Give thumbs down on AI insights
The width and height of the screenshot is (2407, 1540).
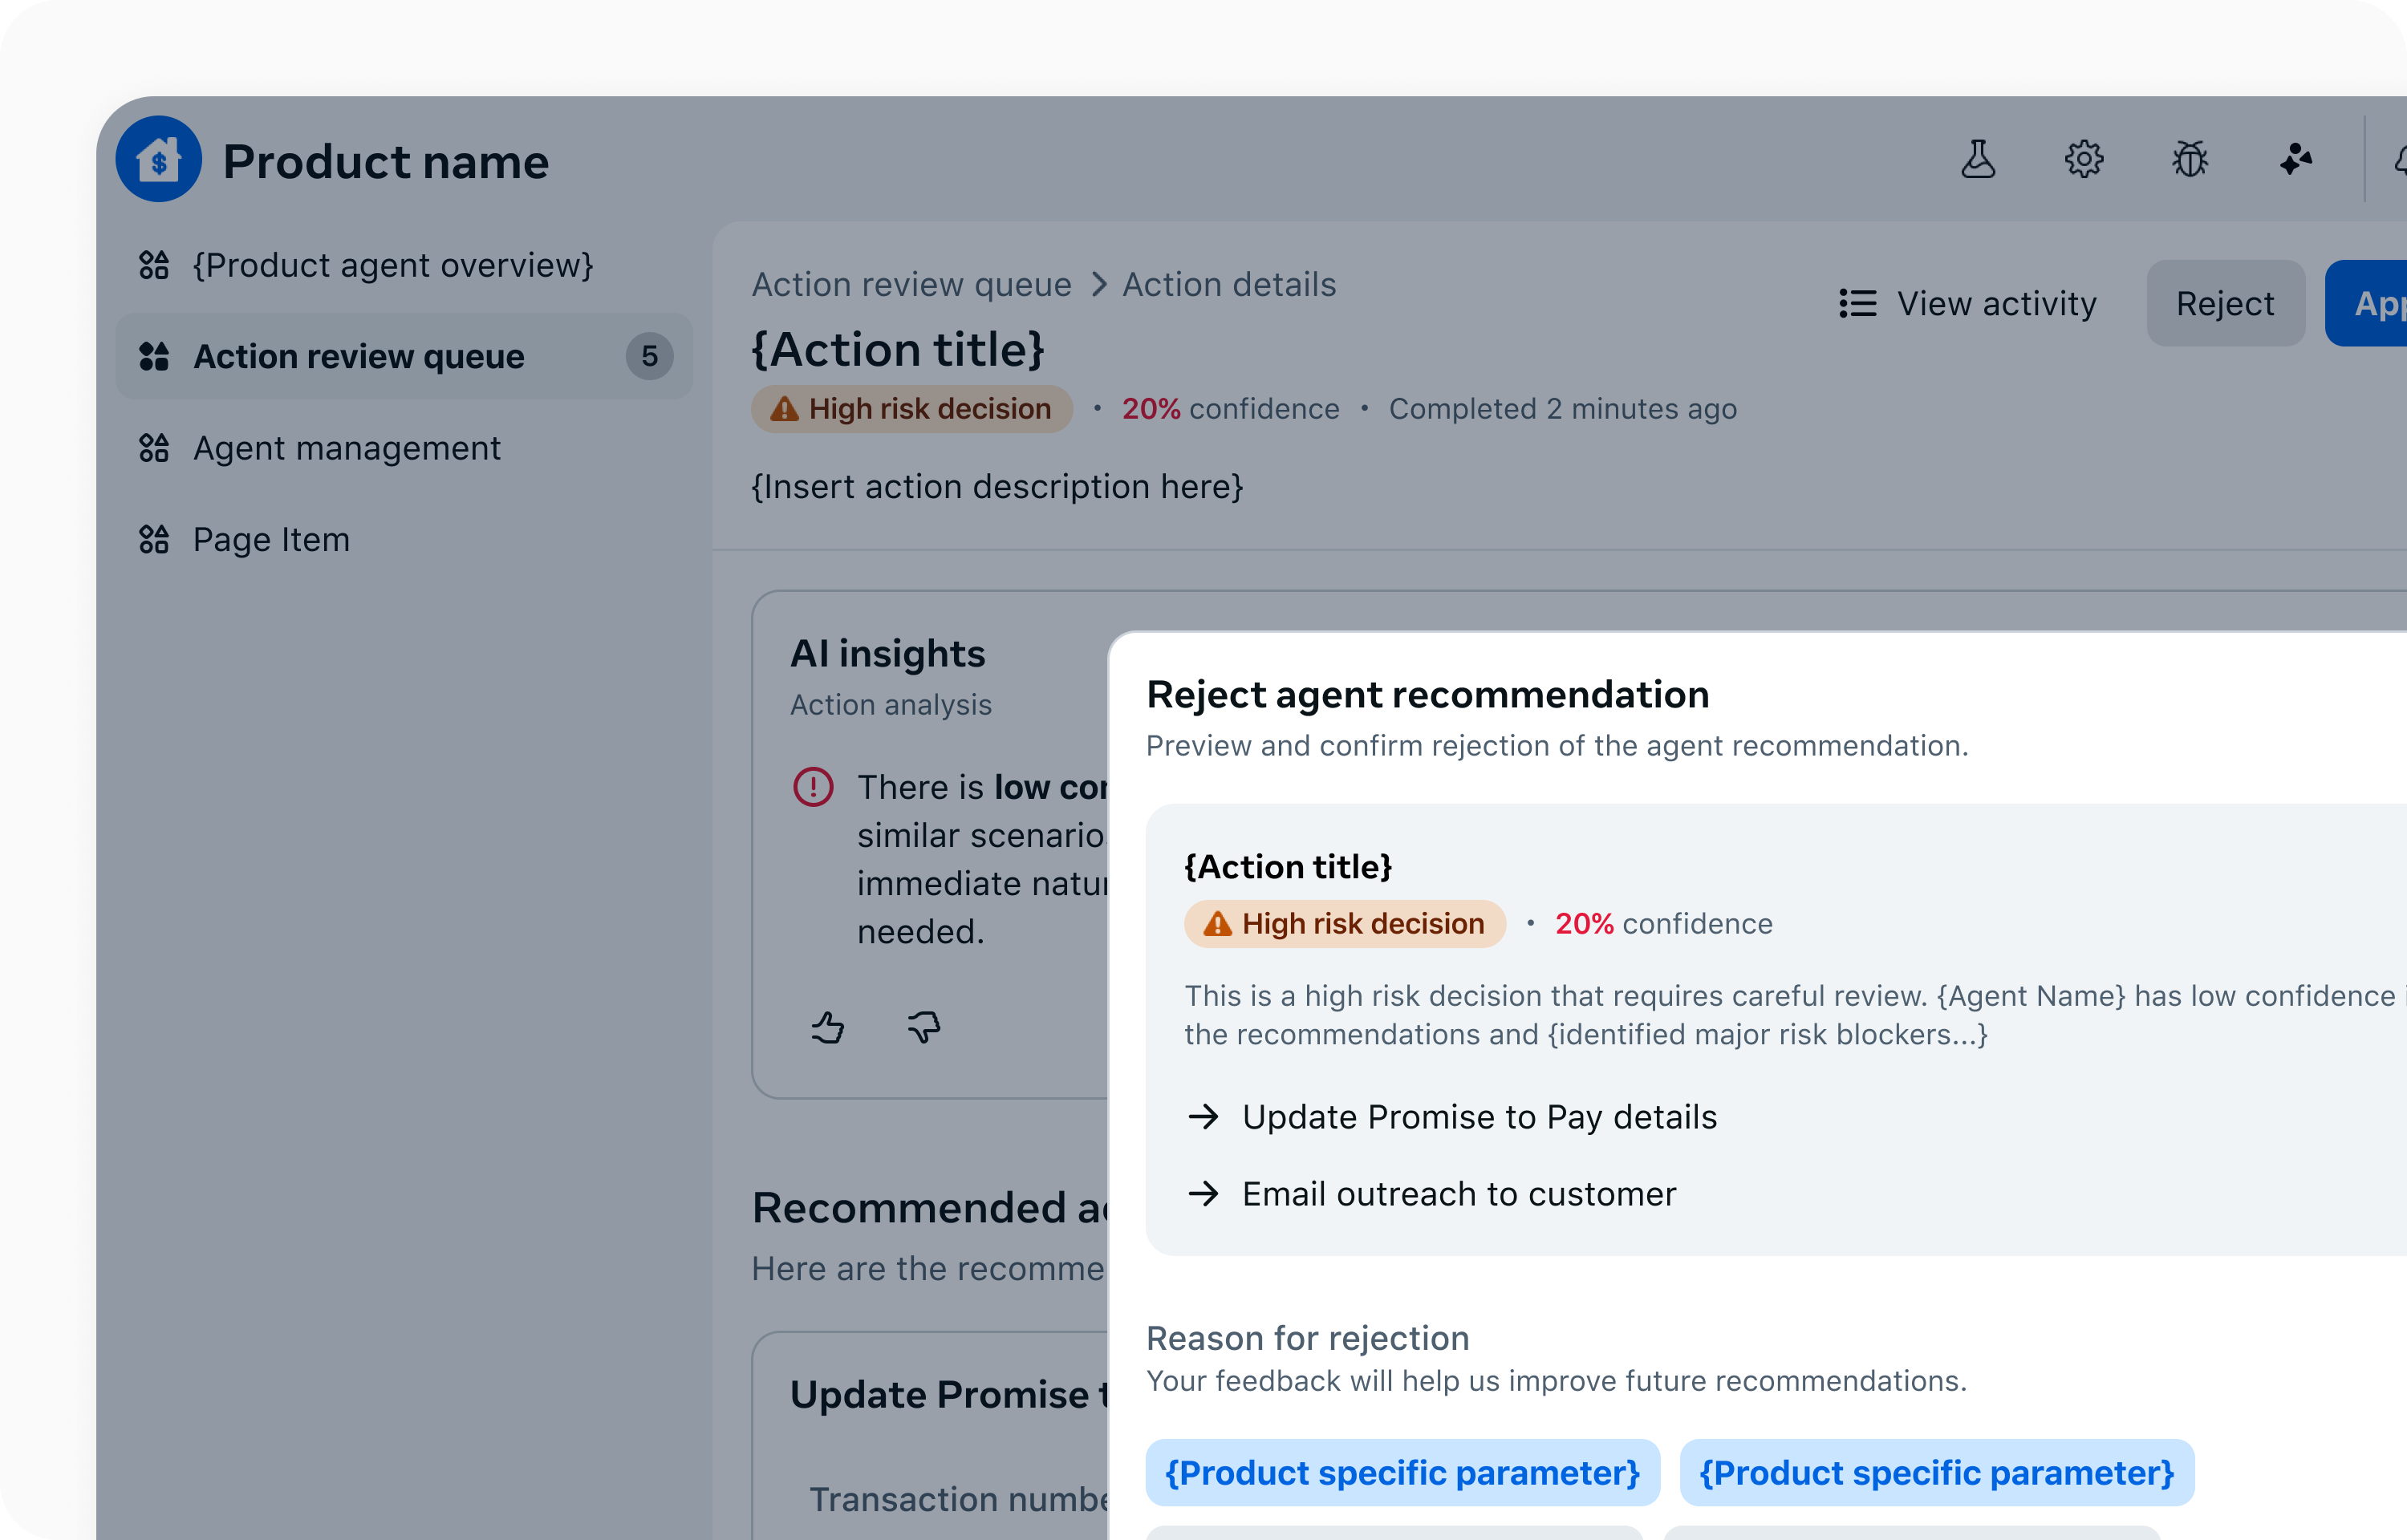pos(923,1027)
